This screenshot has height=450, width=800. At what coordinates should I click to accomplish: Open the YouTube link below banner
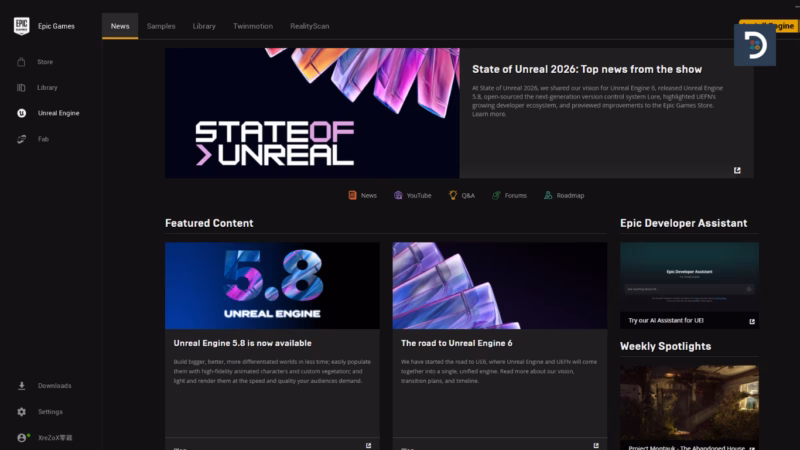(419, 195)
